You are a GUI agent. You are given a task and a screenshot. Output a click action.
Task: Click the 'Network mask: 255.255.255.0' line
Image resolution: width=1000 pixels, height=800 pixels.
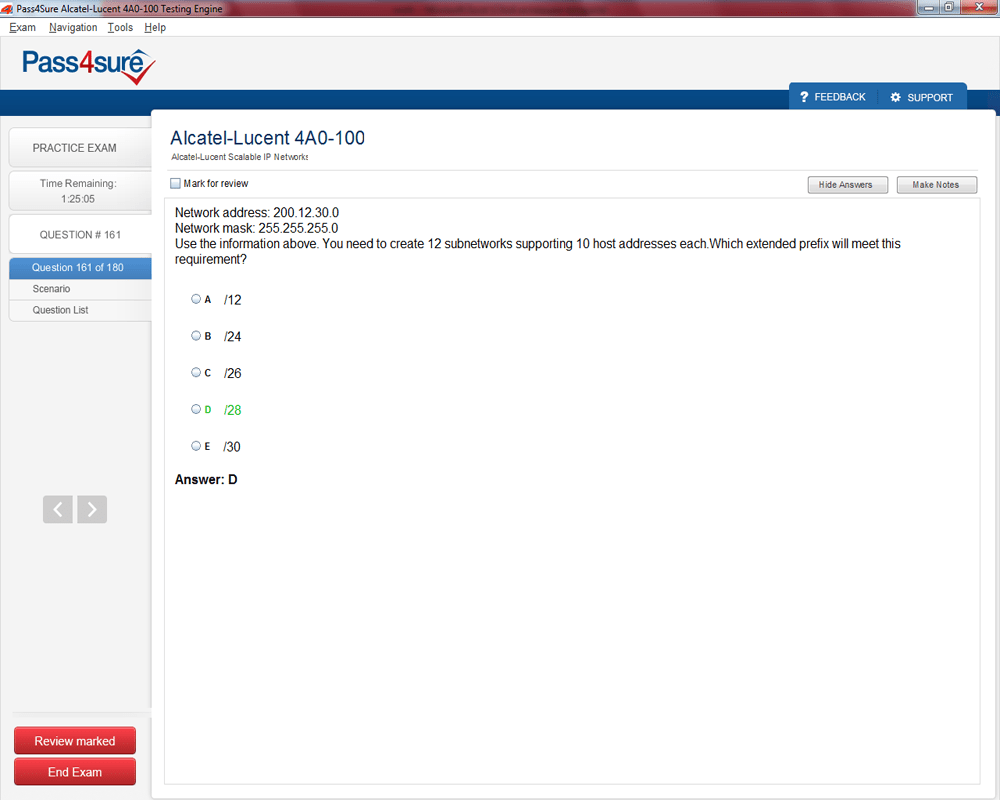pos(256,228)
